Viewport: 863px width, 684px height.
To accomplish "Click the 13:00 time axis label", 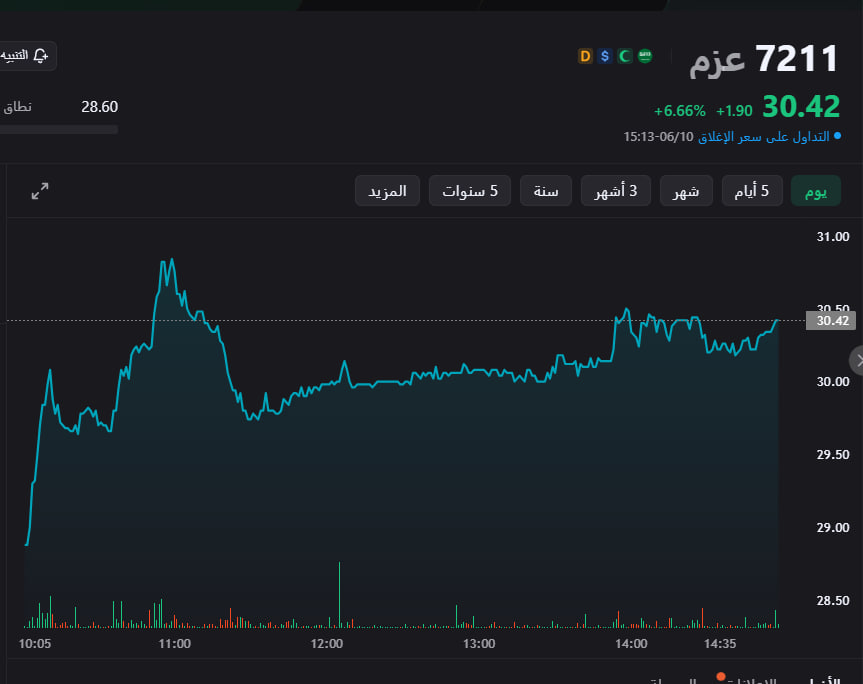I will pyautogui.click(x=479, y=644).
